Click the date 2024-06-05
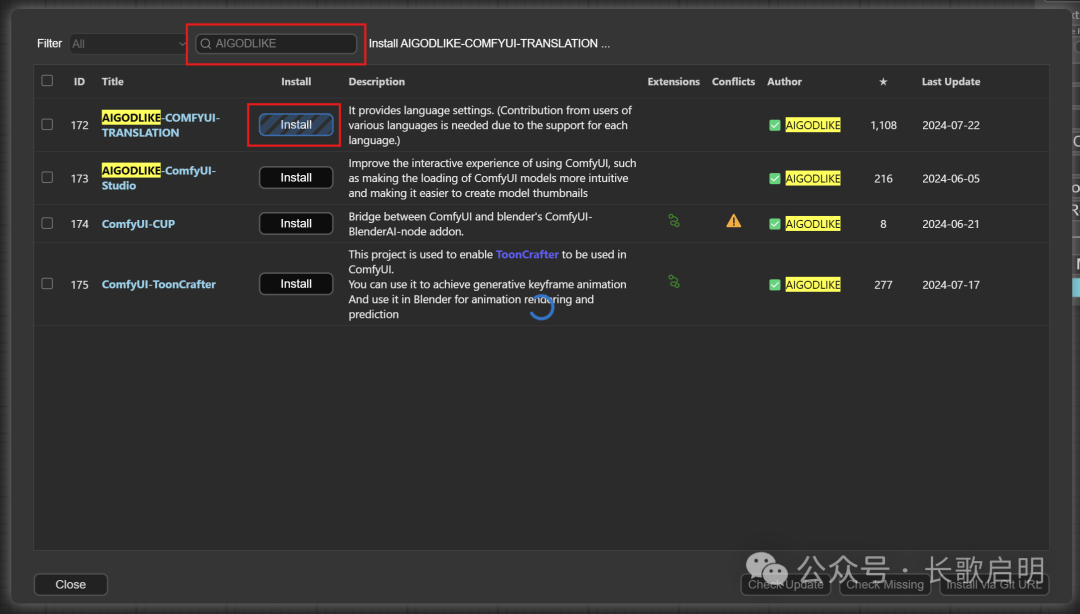 coord(951,178)
